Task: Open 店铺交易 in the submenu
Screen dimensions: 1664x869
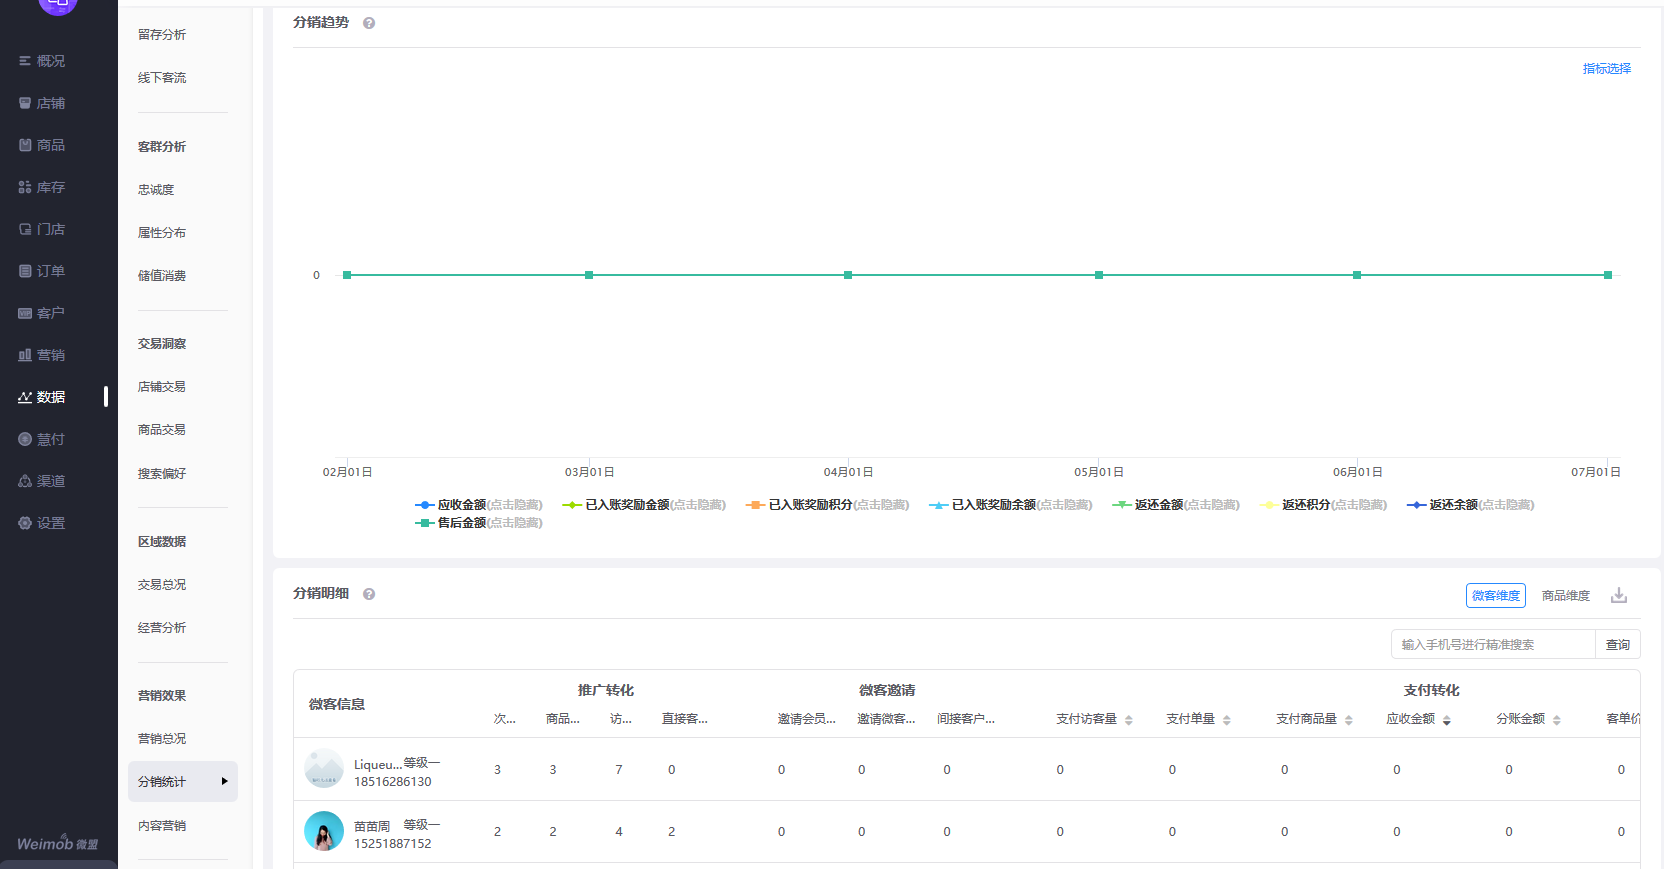Action: [x=162, y=387]
